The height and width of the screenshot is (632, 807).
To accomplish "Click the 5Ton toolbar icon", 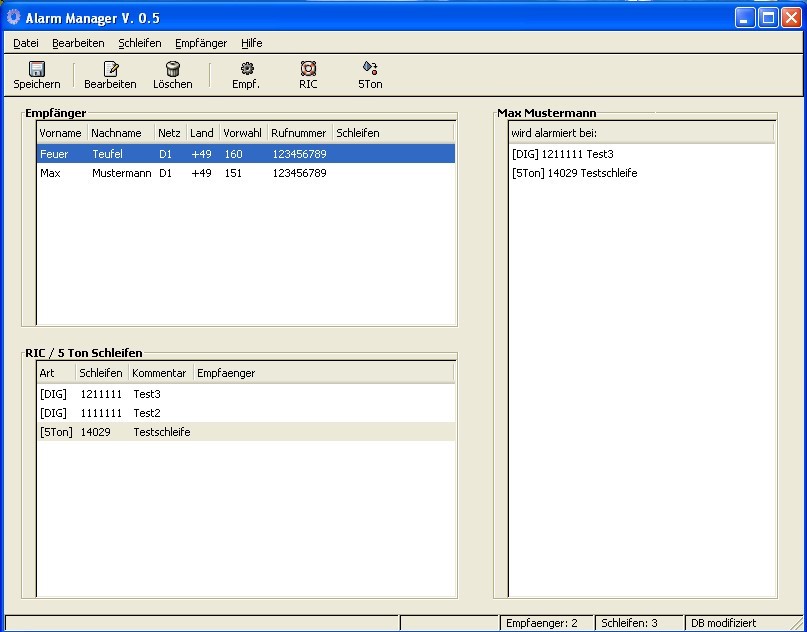I will click(370, 69).
